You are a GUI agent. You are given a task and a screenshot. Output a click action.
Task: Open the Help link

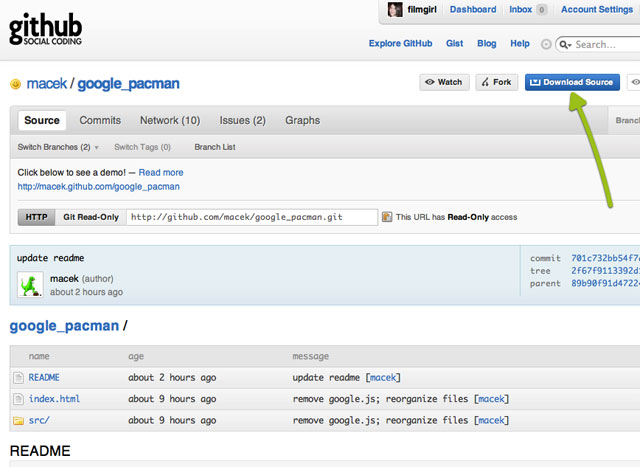pyautogui.click(x=520, y=44)
